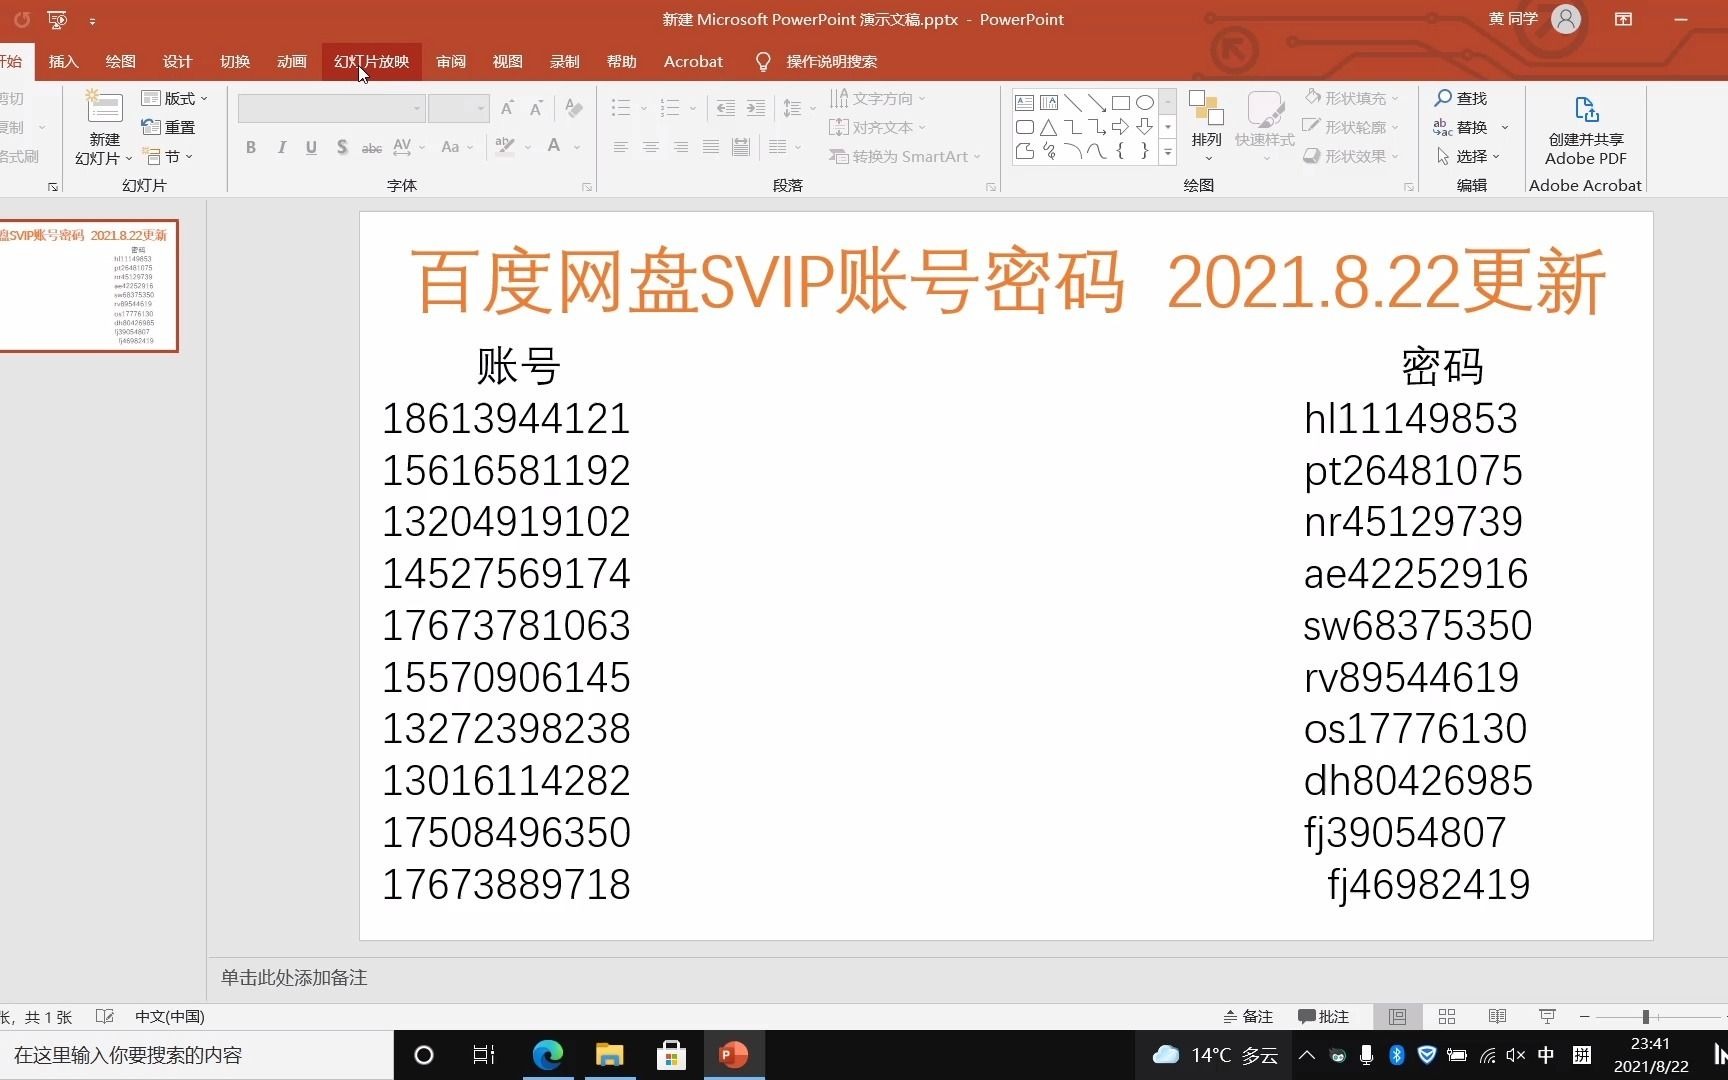Open the font name combo box
This screenshot has width=1728, height=1080.
point(331,108)
